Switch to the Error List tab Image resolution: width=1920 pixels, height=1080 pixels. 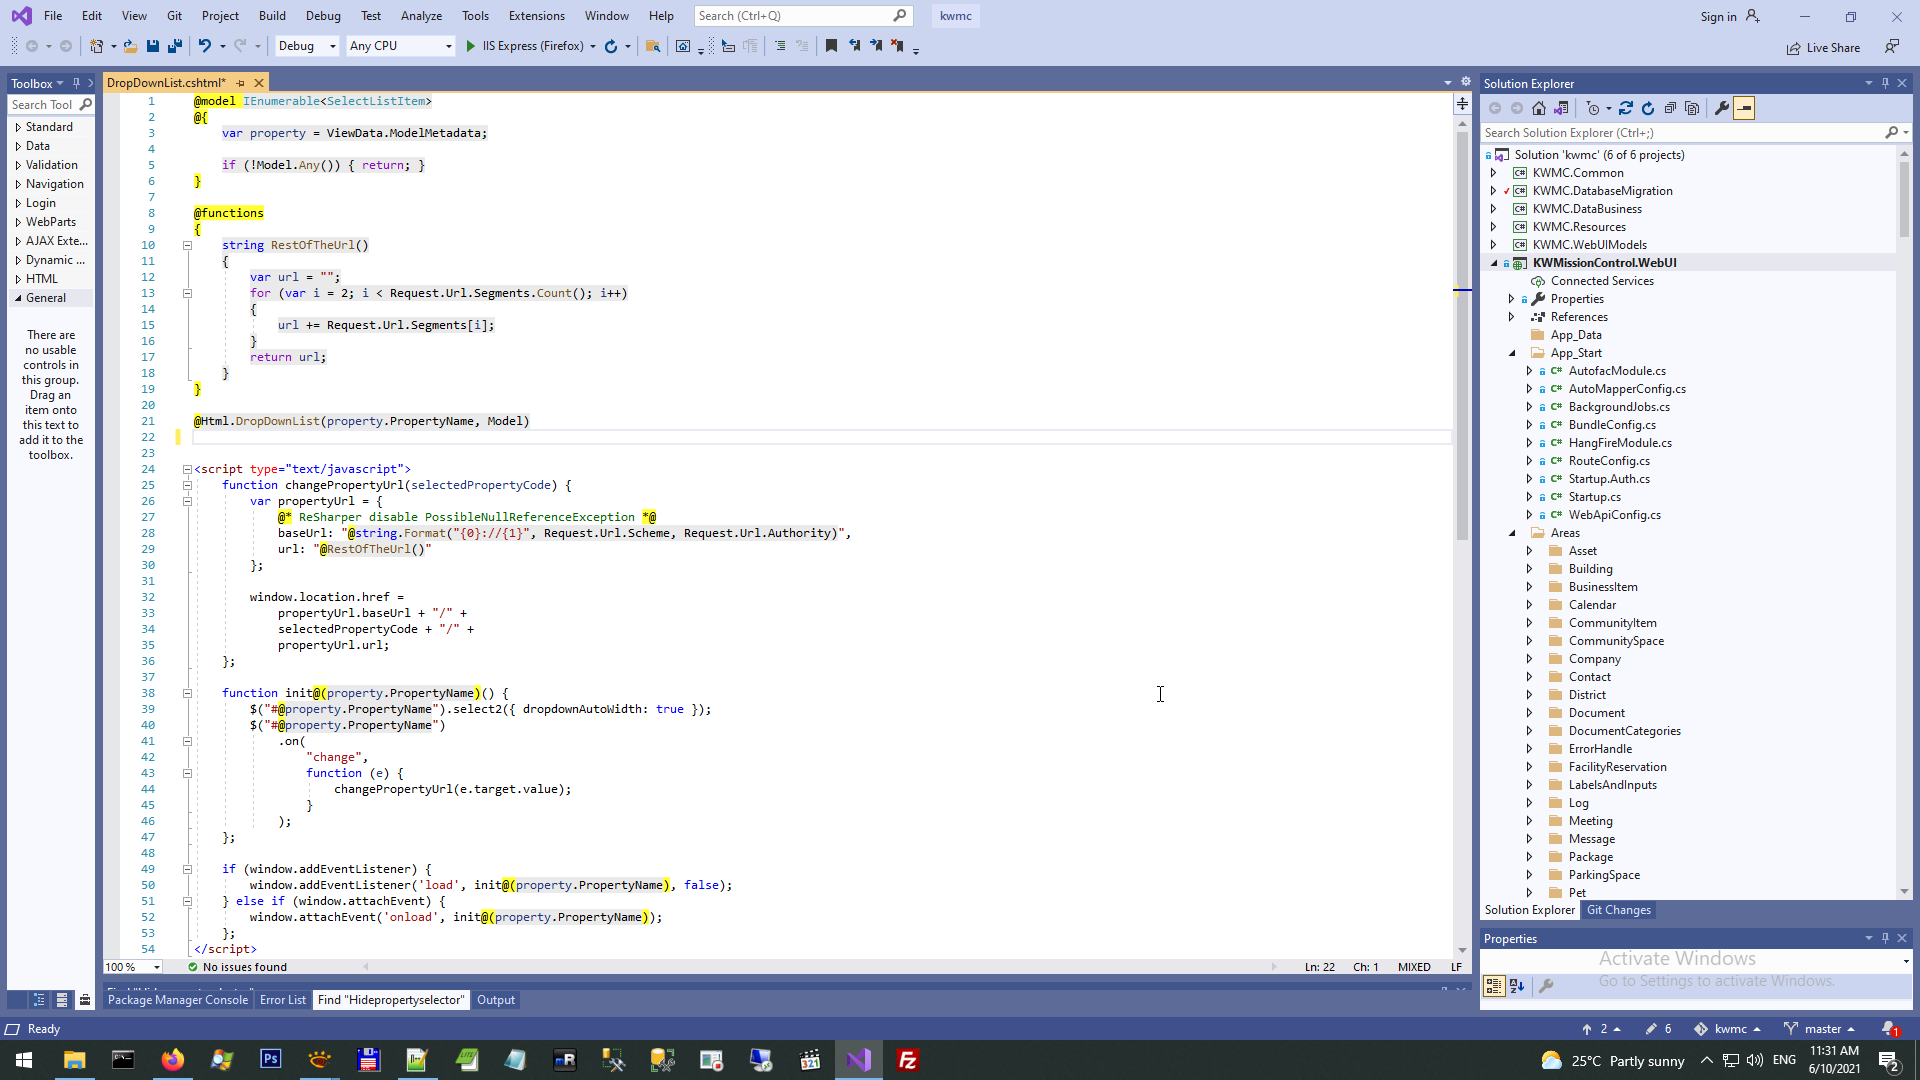click(x=283, y=1000)
